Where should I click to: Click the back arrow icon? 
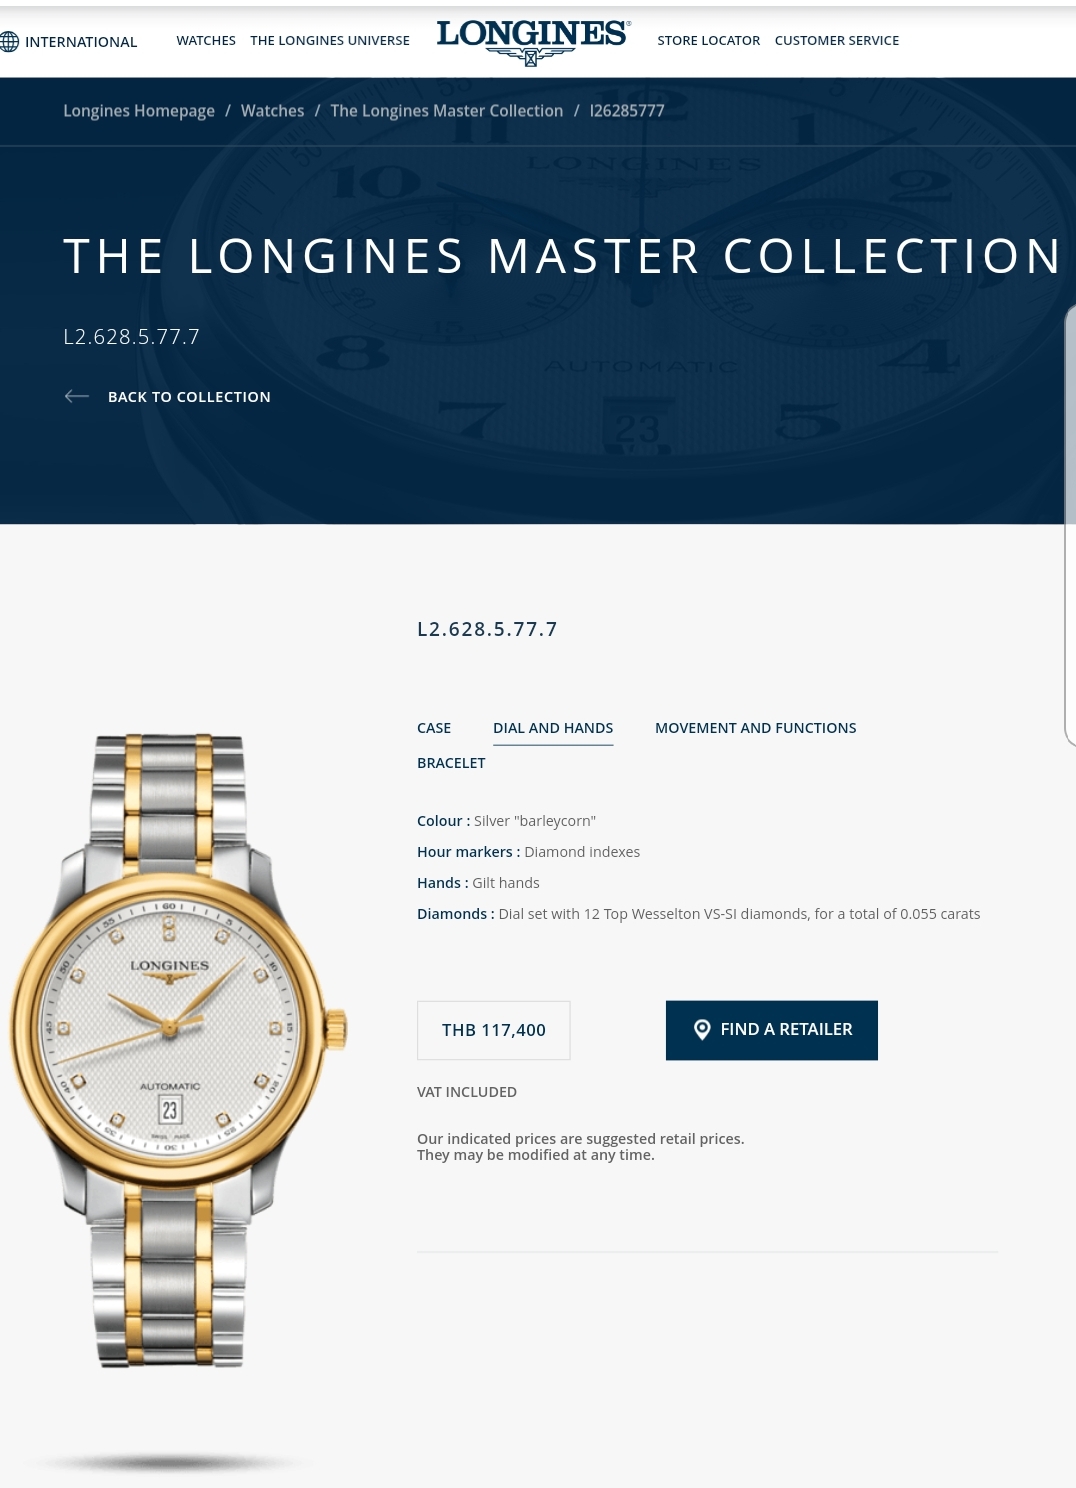point(77,397)
